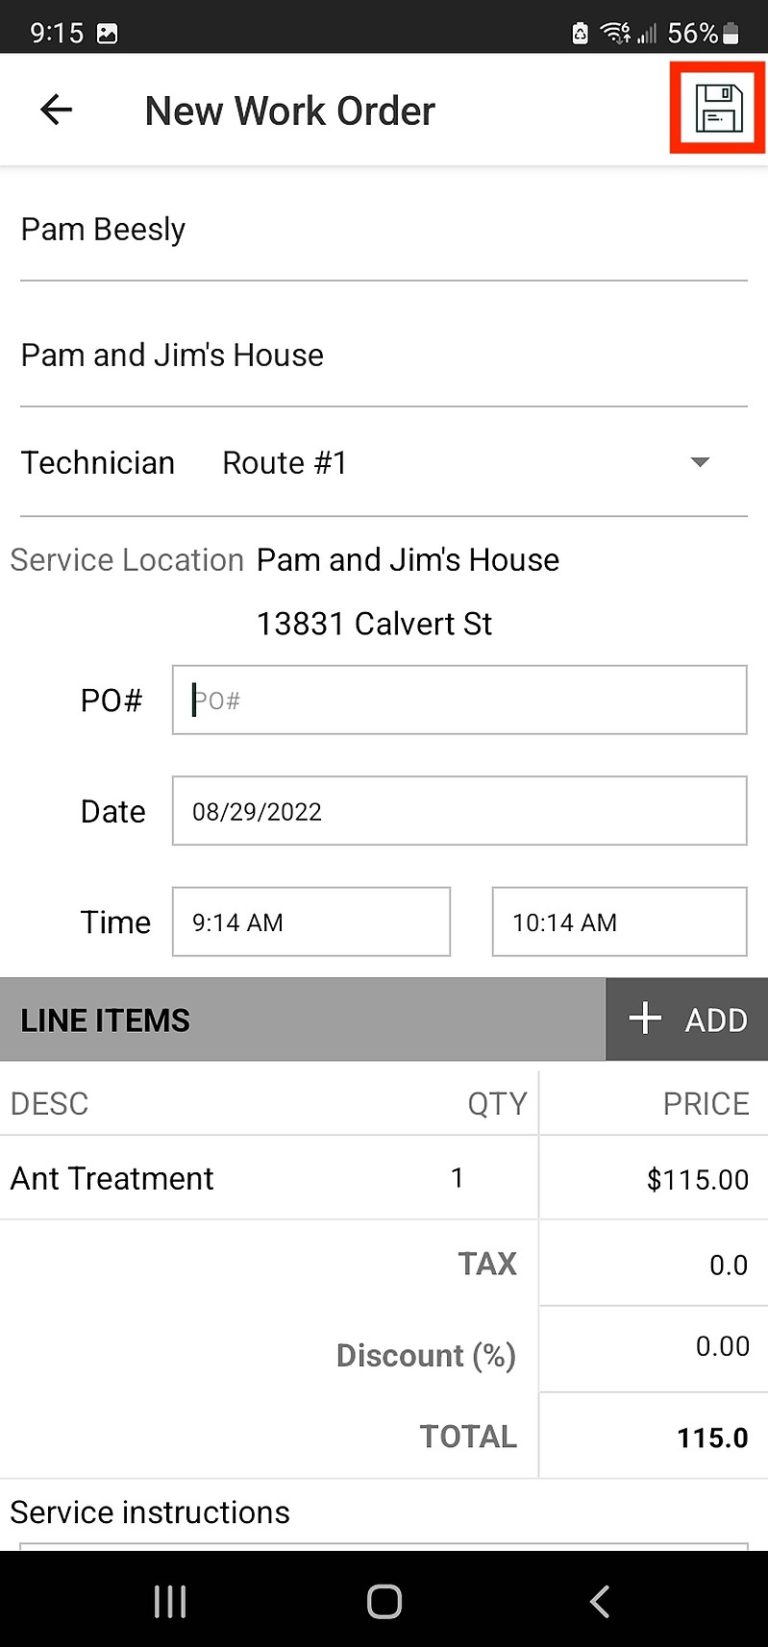Select the Pam Beesly customer field
Screen dimensions: 768x1647
coord(384,231)
